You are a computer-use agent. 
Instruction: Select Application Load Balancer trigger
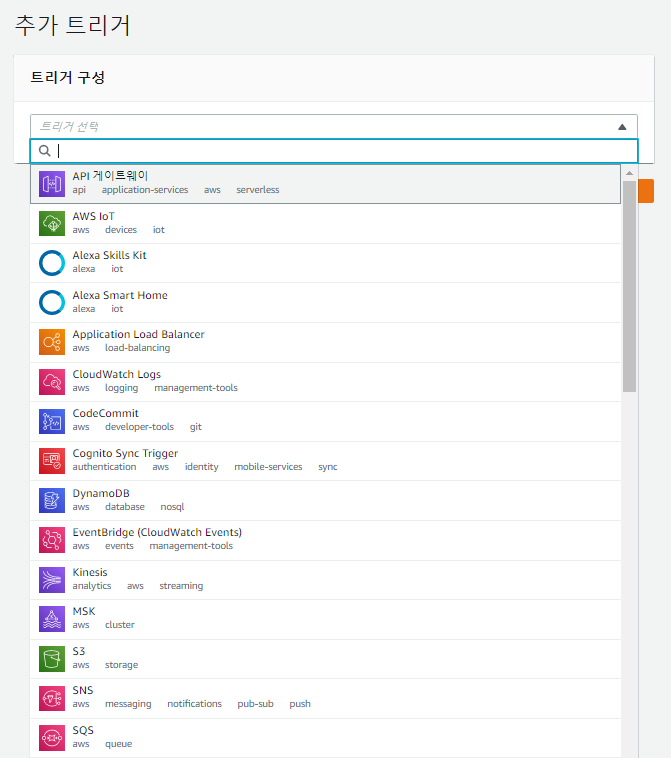coord(325,342)
